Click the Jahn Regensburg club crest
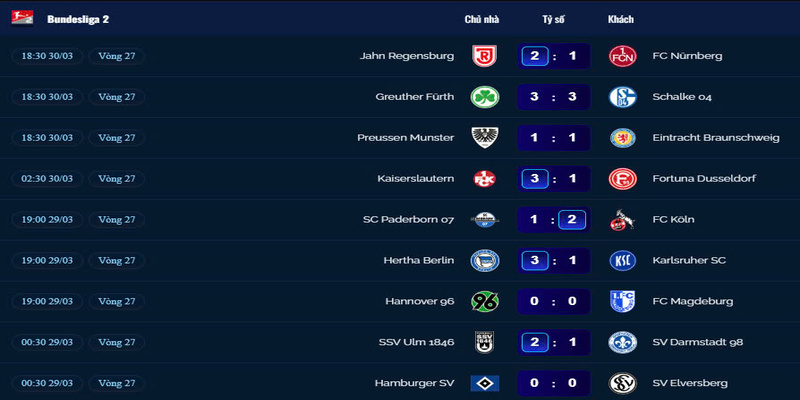Image resolution: width=800 pixels, height=400 pixels. pos(484,56)
